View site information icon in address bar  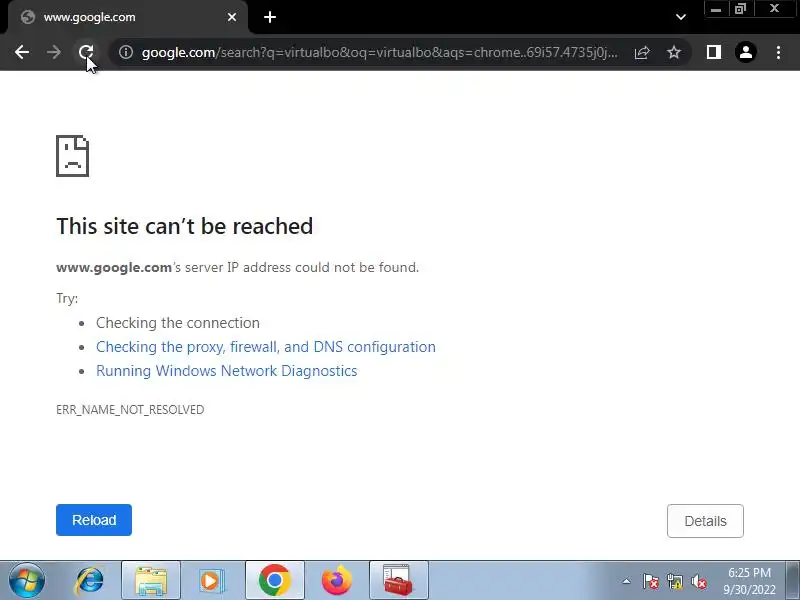tap(126, 52)
